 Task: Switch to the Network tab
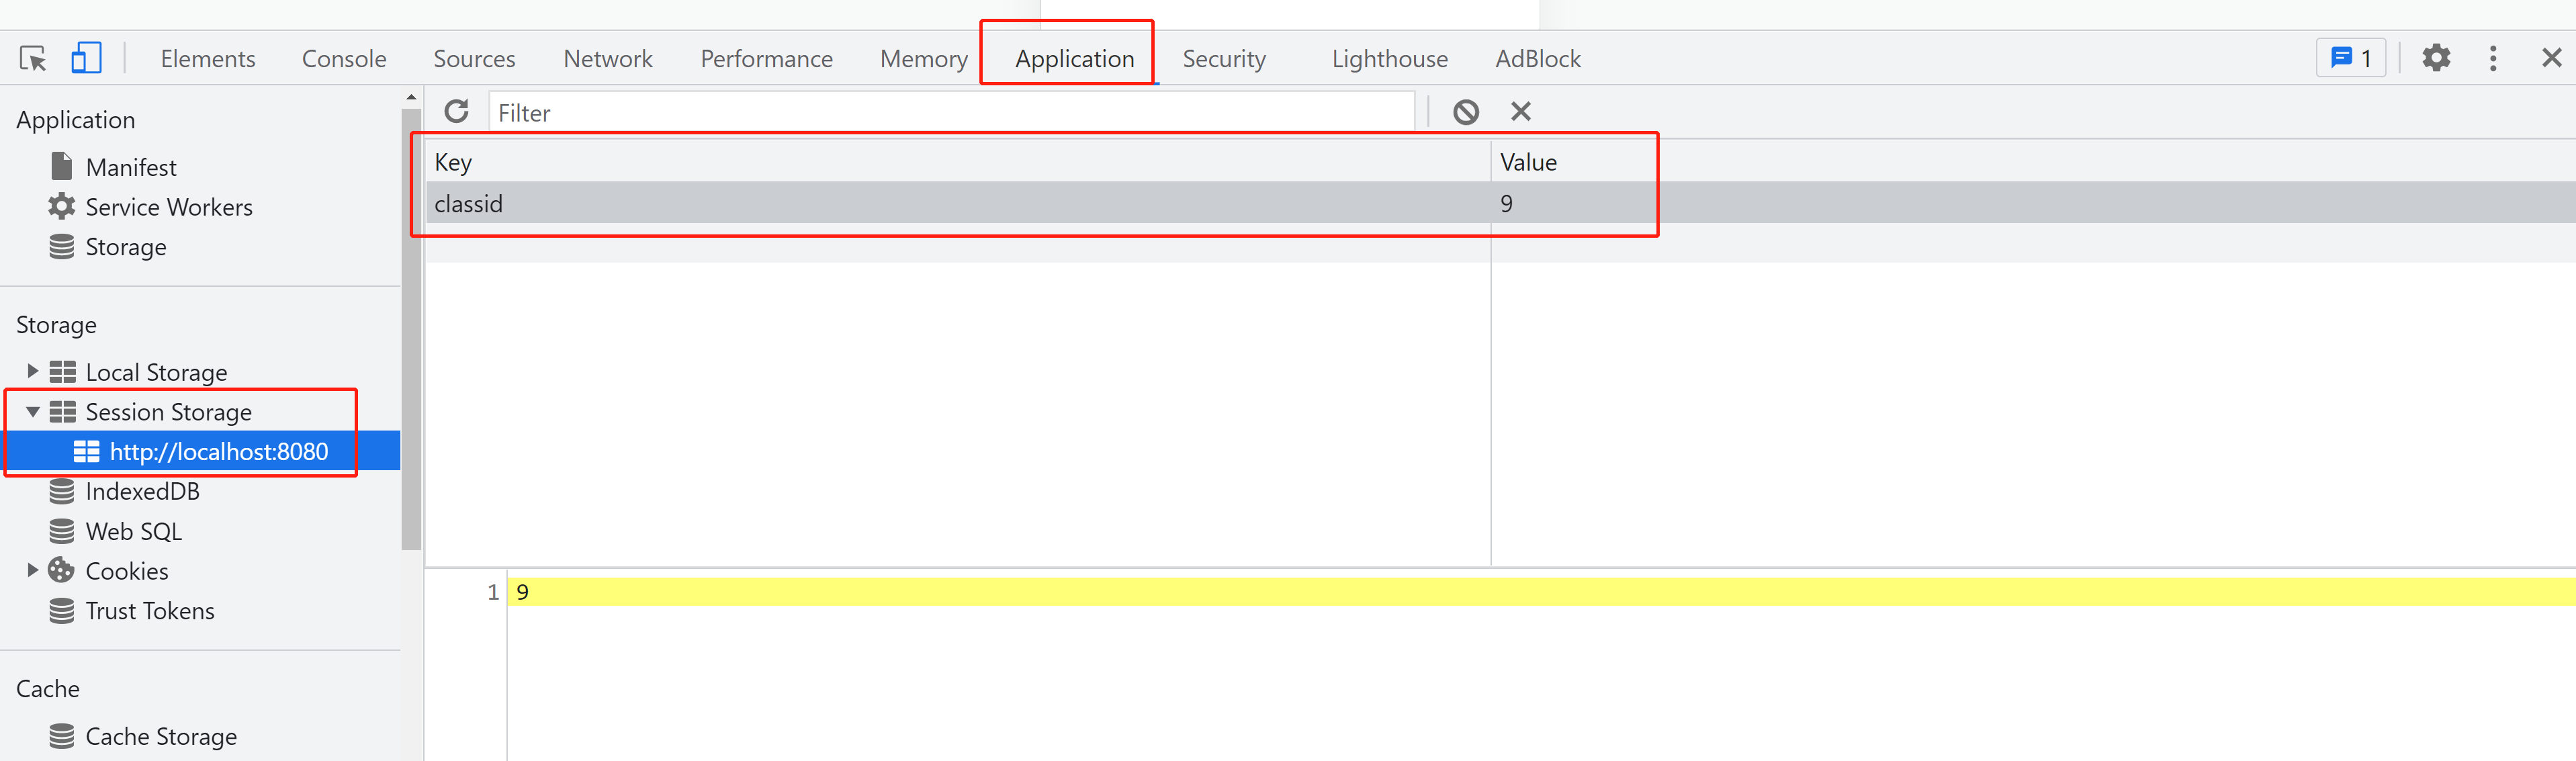607,59
